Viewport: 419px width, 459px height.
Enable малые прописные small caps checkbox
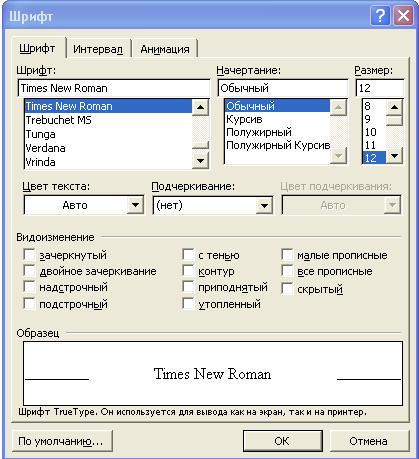(x=287, y=255)
